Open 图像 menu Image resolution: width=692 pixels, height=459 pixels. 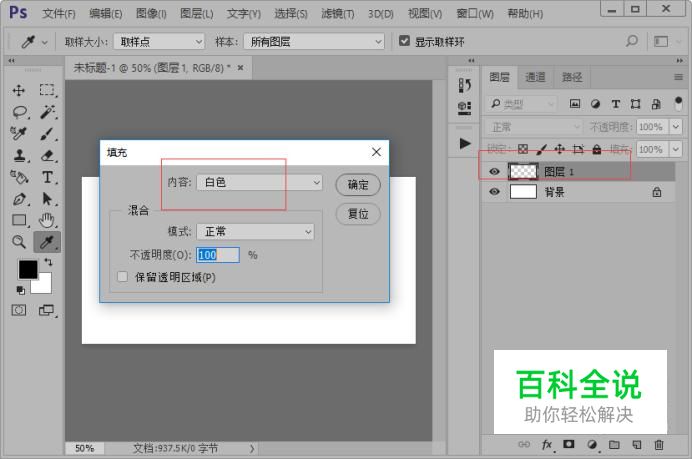(151, 14)
